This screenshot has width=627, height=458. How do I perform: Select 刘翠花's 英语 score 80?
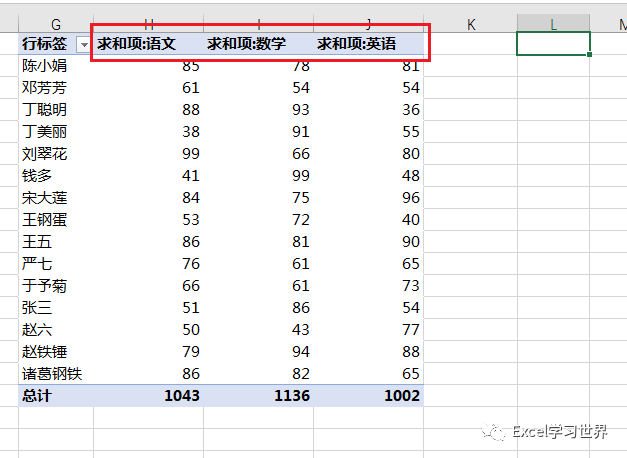pyautogui.click(x=369, y=154)
